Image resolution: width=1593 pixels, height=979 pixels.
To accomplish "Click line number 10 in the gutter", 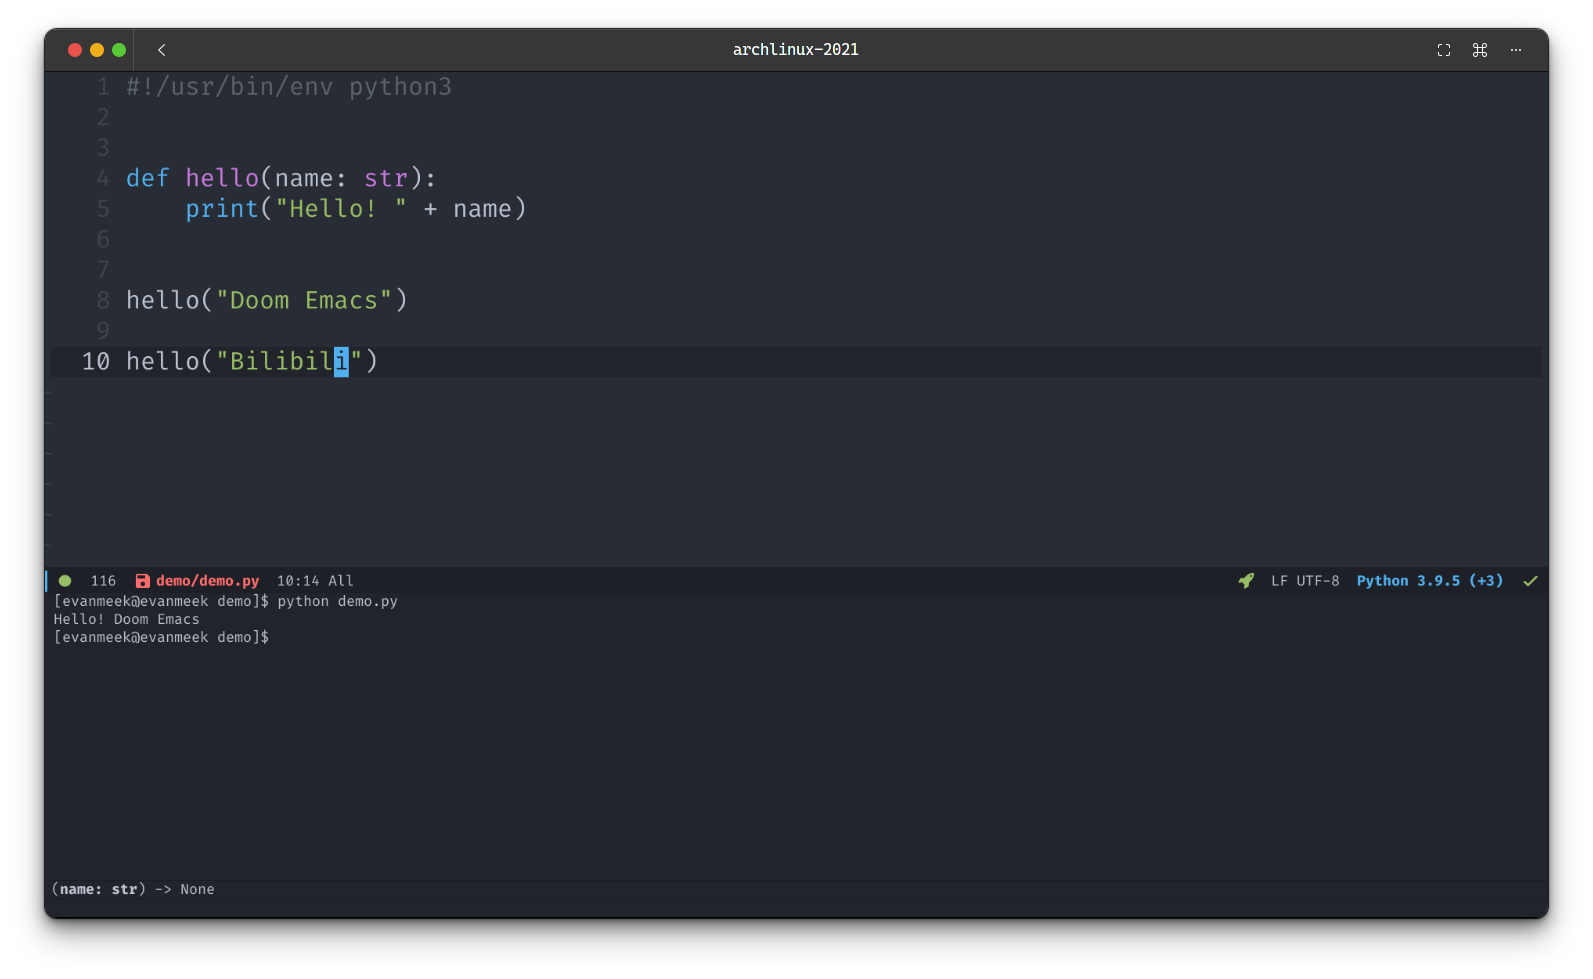I will [x=96, y=361].
